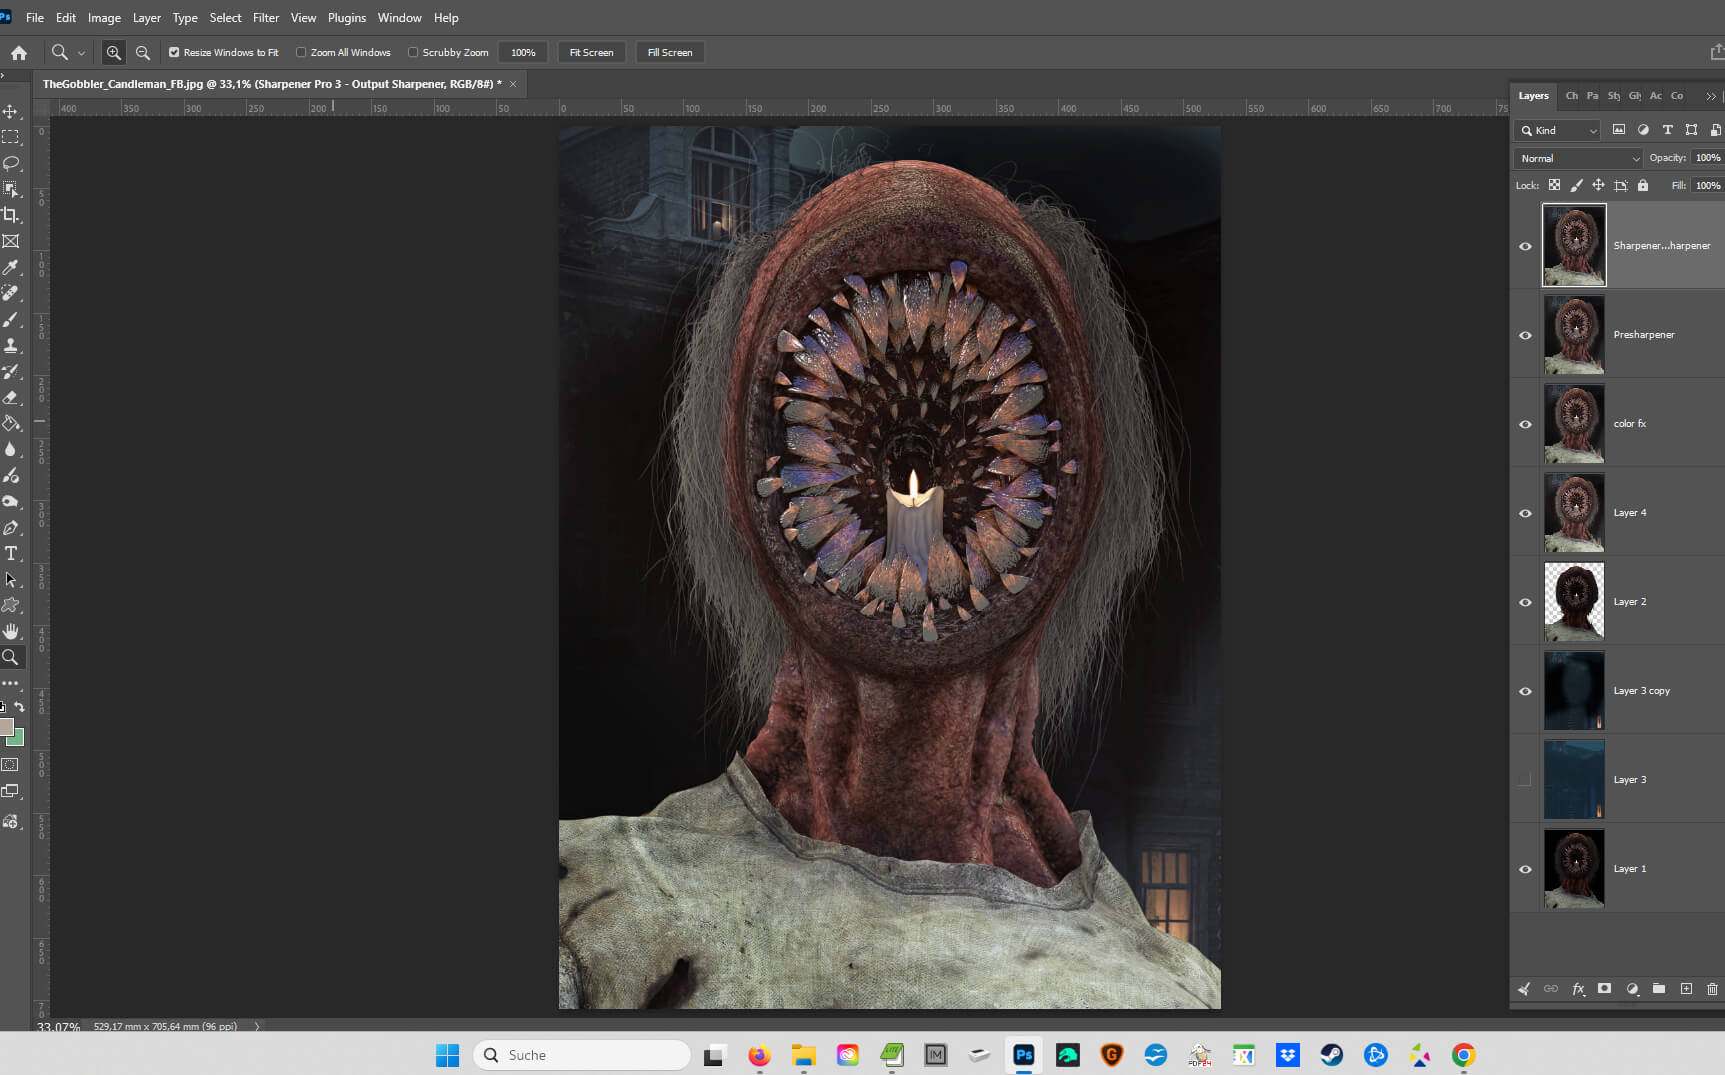Select the Rectangular Marquee tool
This screenshot has width=1725, height=1075.
click(x=11, y=137)
